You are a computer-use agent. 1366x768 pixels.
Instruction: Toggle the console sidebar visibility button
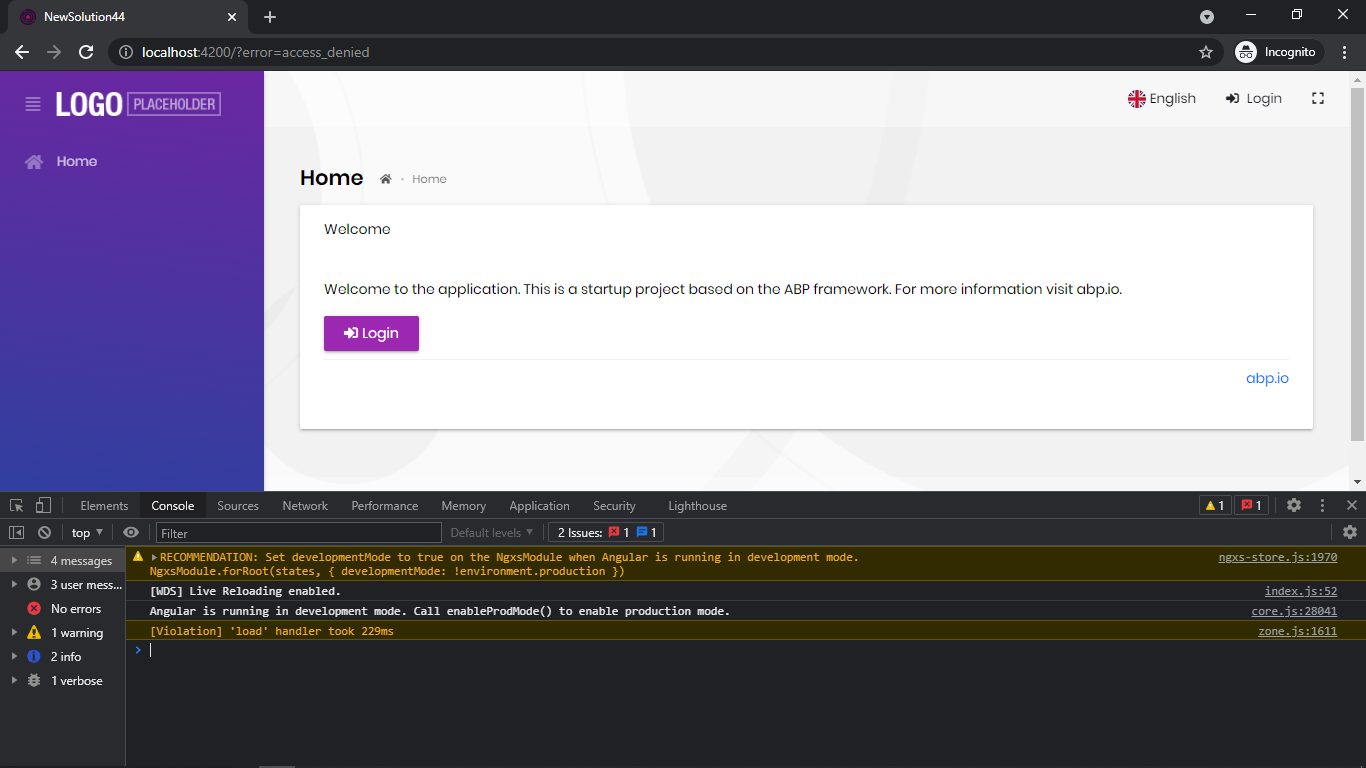click(17, 533)
